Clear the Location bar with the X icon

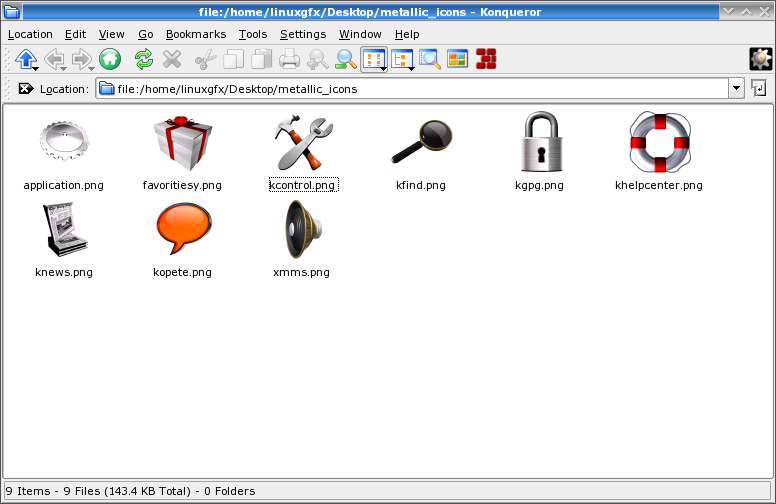[26, 89]
